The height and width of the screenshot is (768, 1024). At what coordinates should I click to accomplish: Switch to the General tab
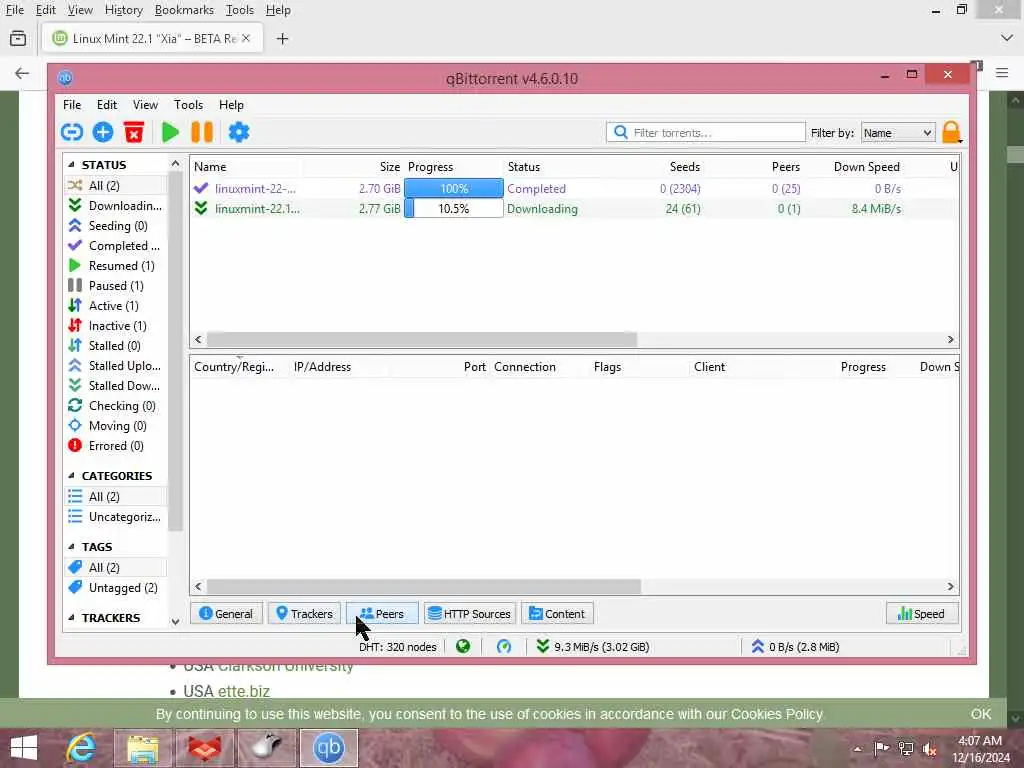[226, 614]
